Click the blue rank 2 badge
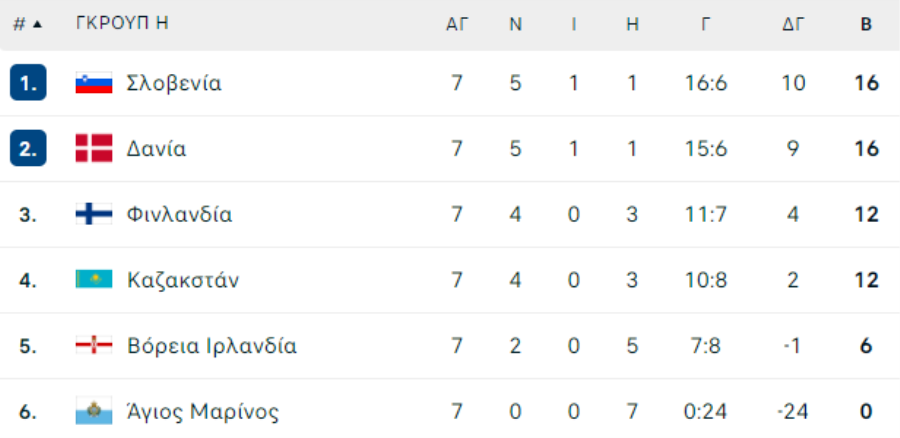This screenshot has height=438, width=900. tap(28, 148)
